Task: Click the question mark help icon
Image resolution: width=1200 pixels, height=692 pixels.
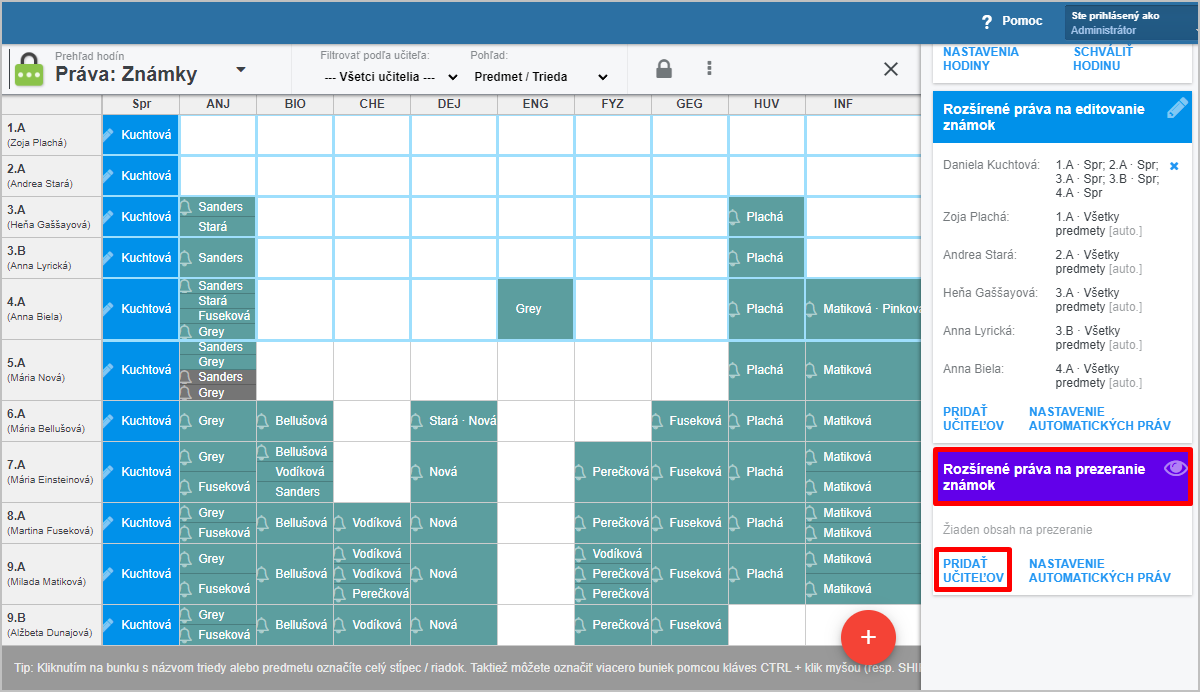Action: point(986,21)
